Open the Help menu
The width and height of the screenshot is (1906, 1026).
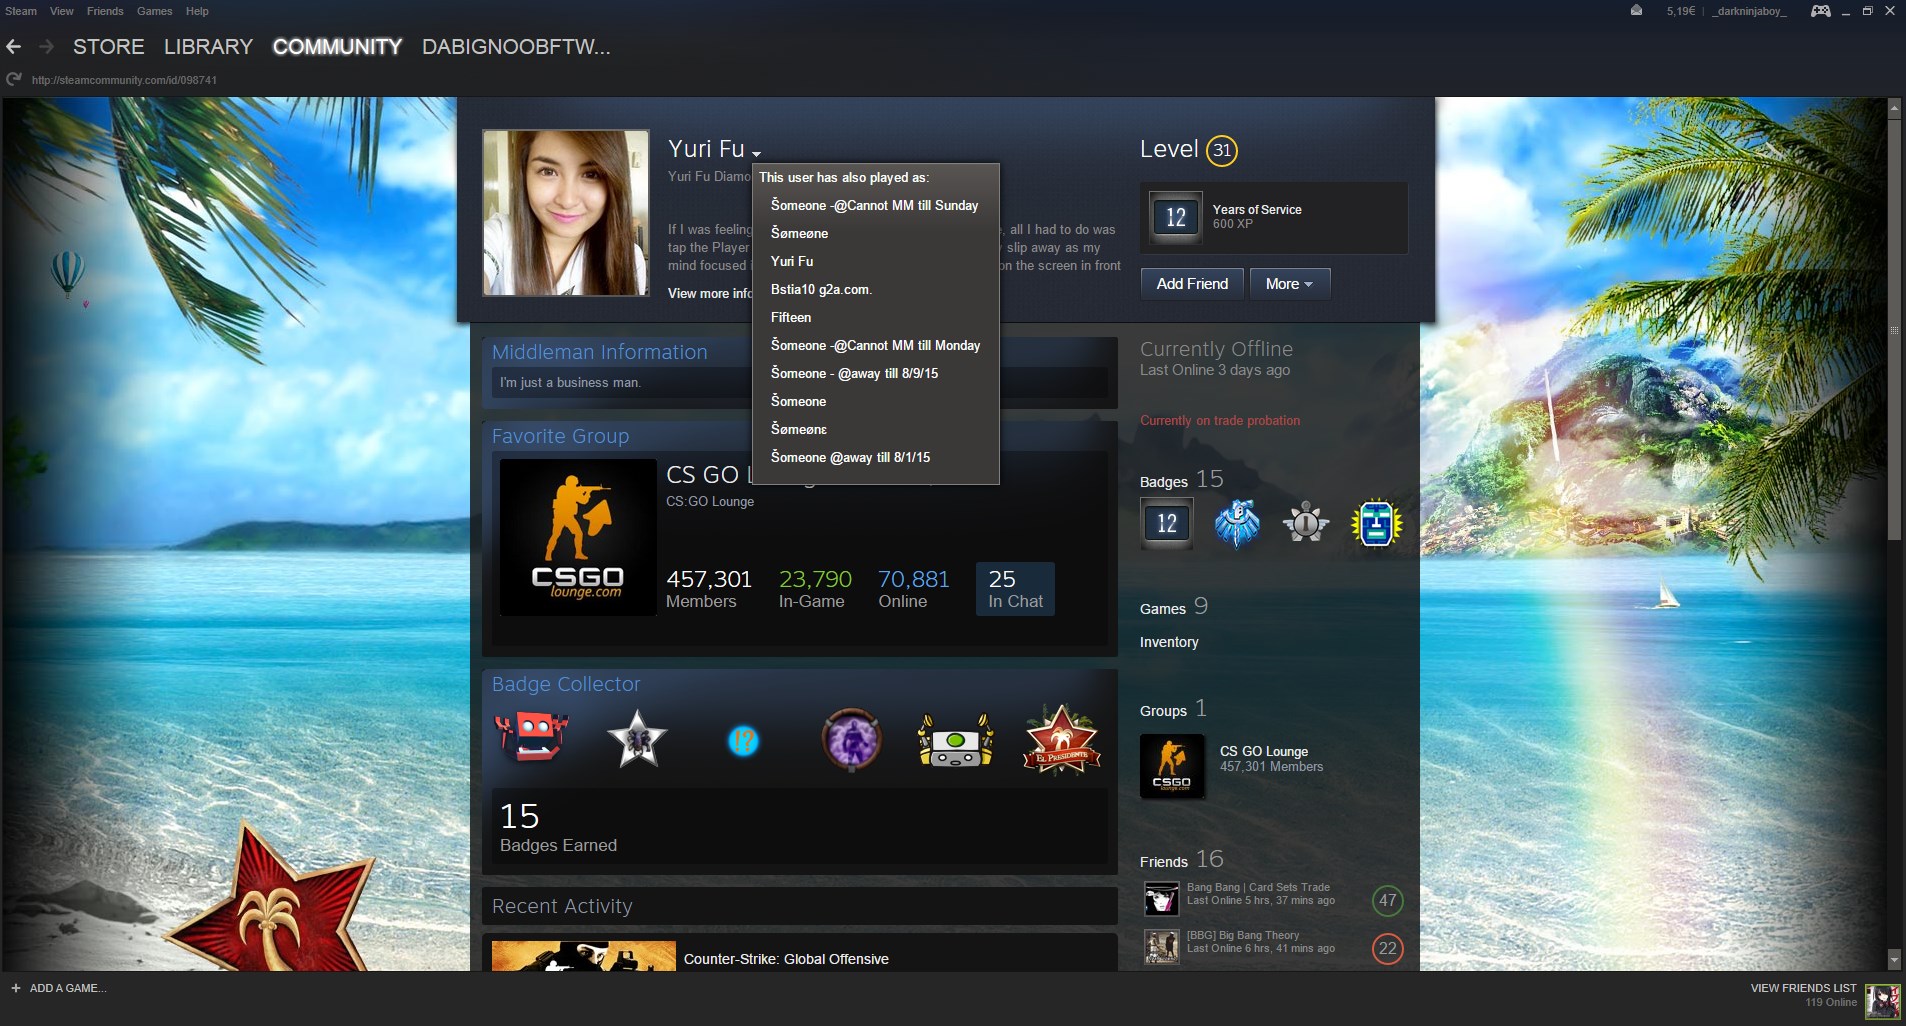point(197,11)
